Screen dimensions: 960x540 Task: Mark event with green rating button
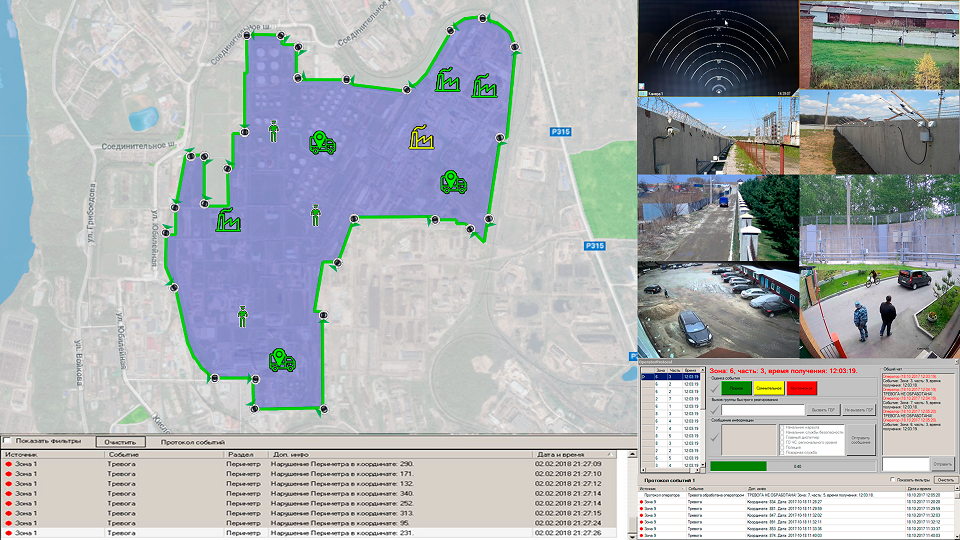[x=736, y=388]
